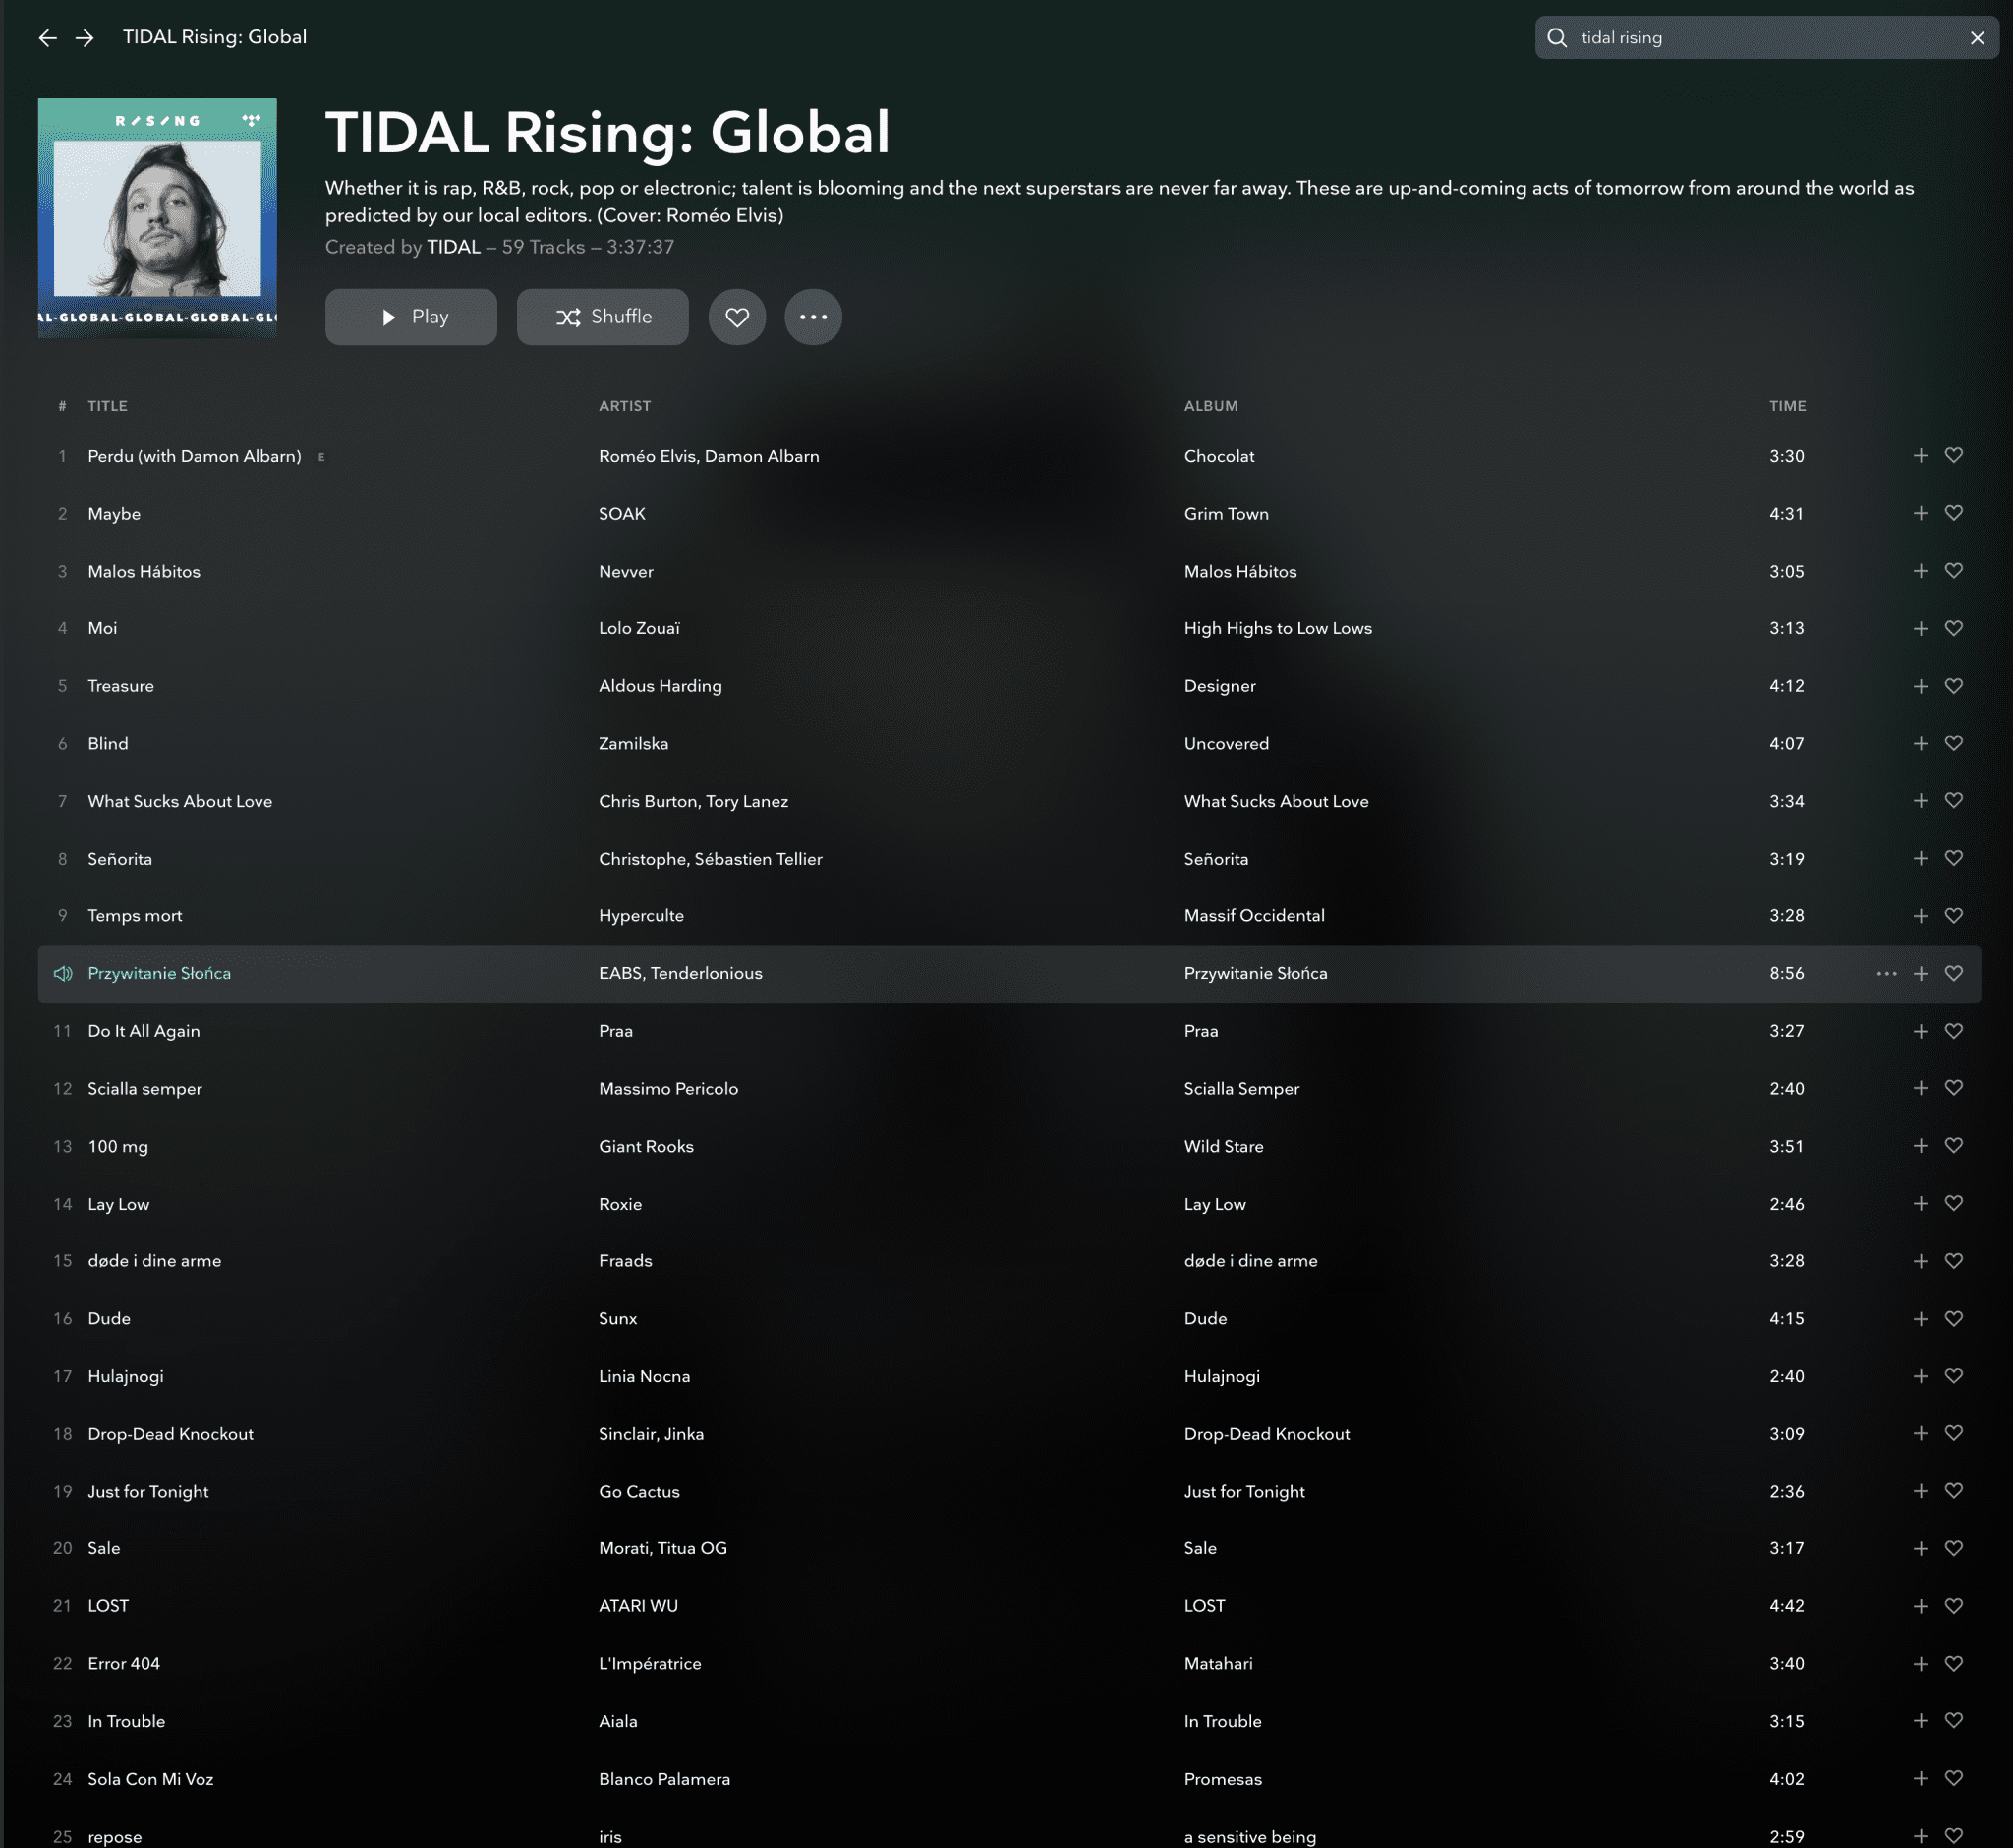
Task: Go back using the left arrow
Action: (x=47, y=38)
